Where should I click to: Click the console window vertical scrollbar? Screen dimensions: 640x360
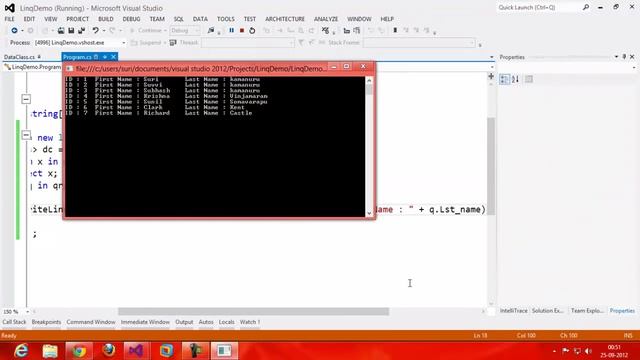tap(369, 147)
